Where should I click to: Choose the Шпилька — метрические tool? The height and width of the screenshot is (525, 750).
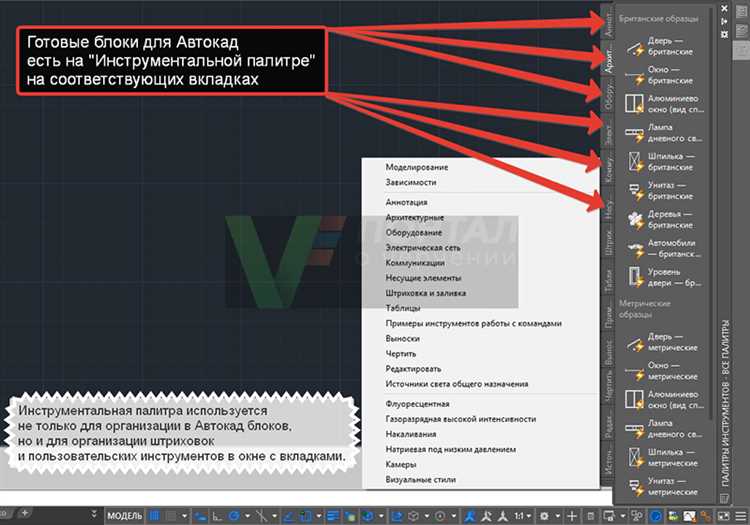tap(663, 457)
